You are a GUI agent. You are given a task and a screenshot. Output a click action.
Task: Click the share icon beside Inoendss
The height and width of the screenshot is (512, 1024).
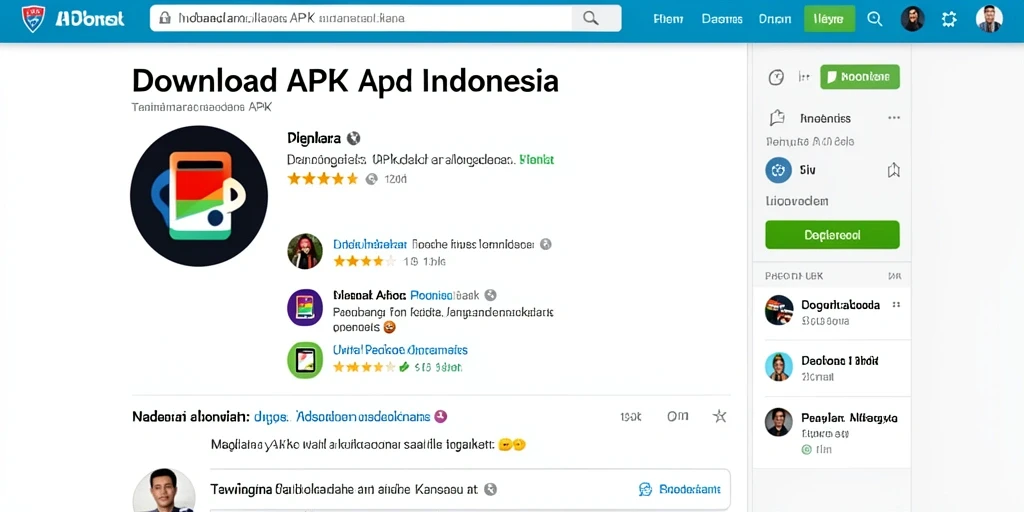tap(776, 118)
